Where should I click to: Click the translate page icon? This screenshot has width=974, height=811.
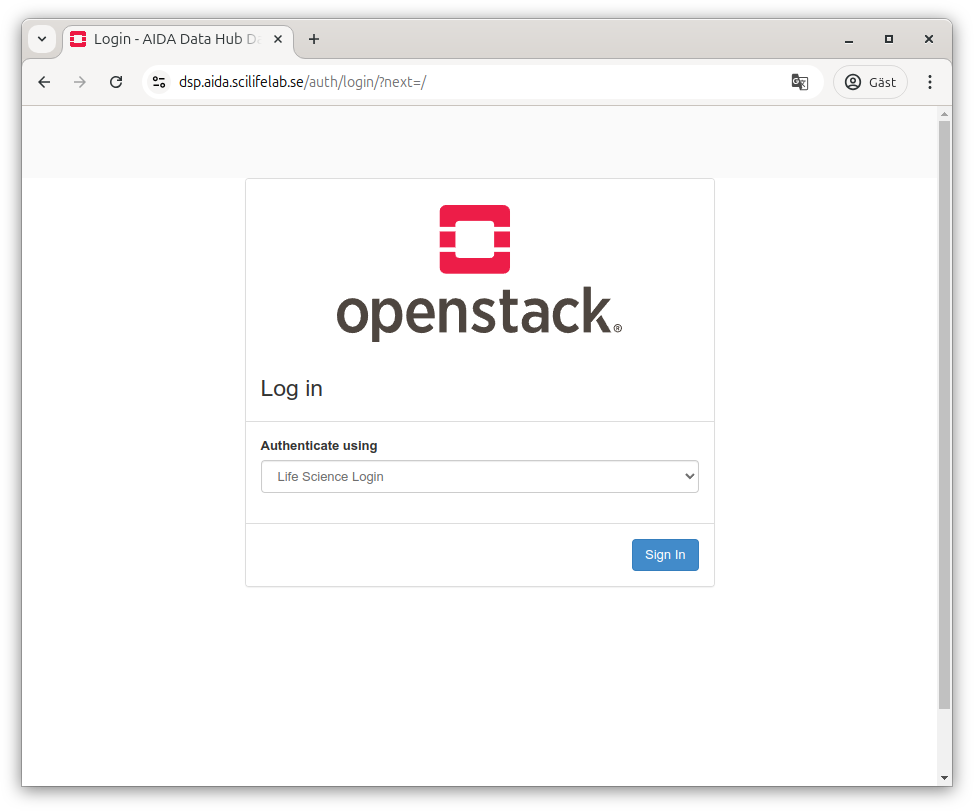799,82
